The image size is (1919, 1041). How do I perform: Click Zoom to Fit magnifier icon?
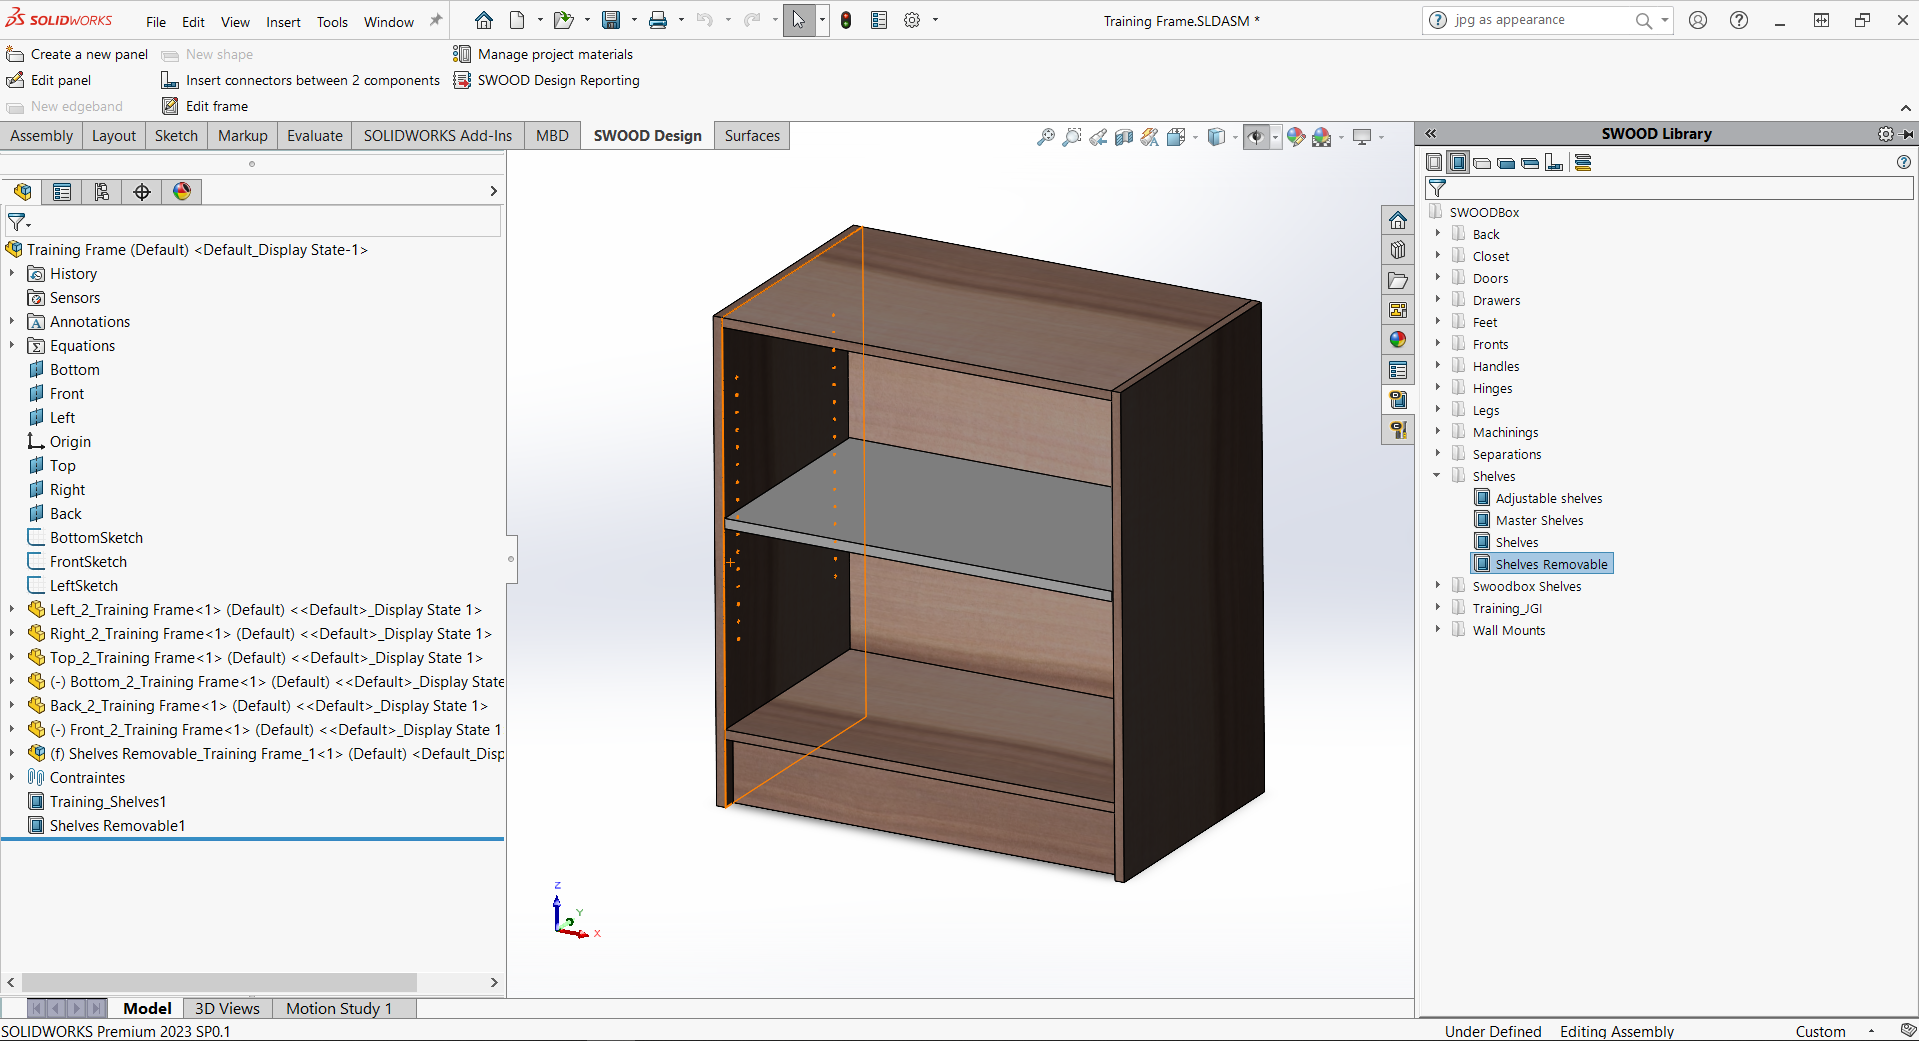tap(1046, 137)
